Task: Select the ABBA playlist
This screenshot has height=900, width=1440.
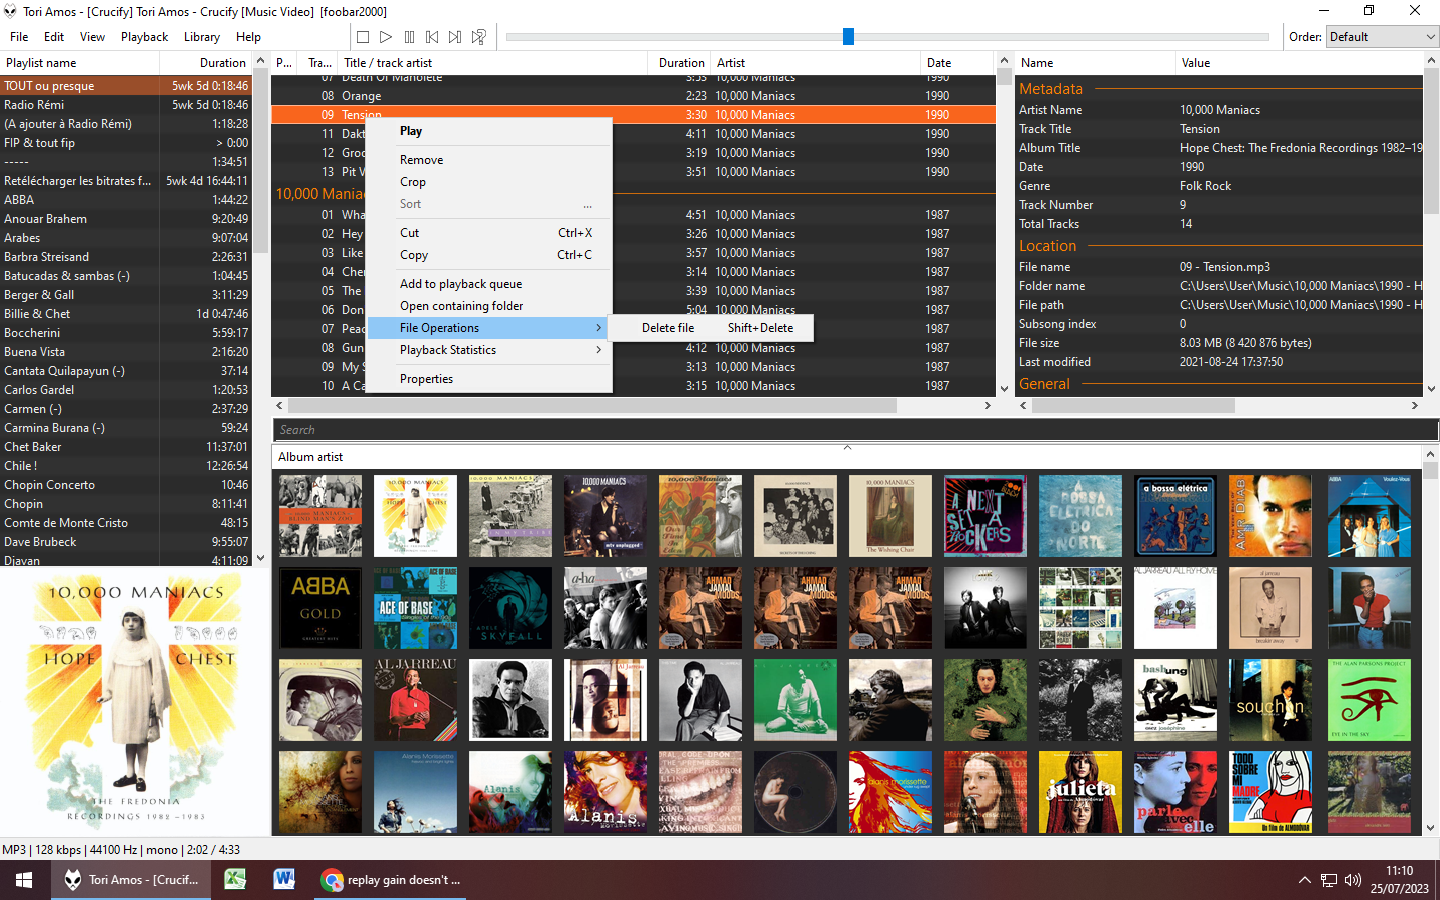Action: pyautogui.click(x=126, y=200)
